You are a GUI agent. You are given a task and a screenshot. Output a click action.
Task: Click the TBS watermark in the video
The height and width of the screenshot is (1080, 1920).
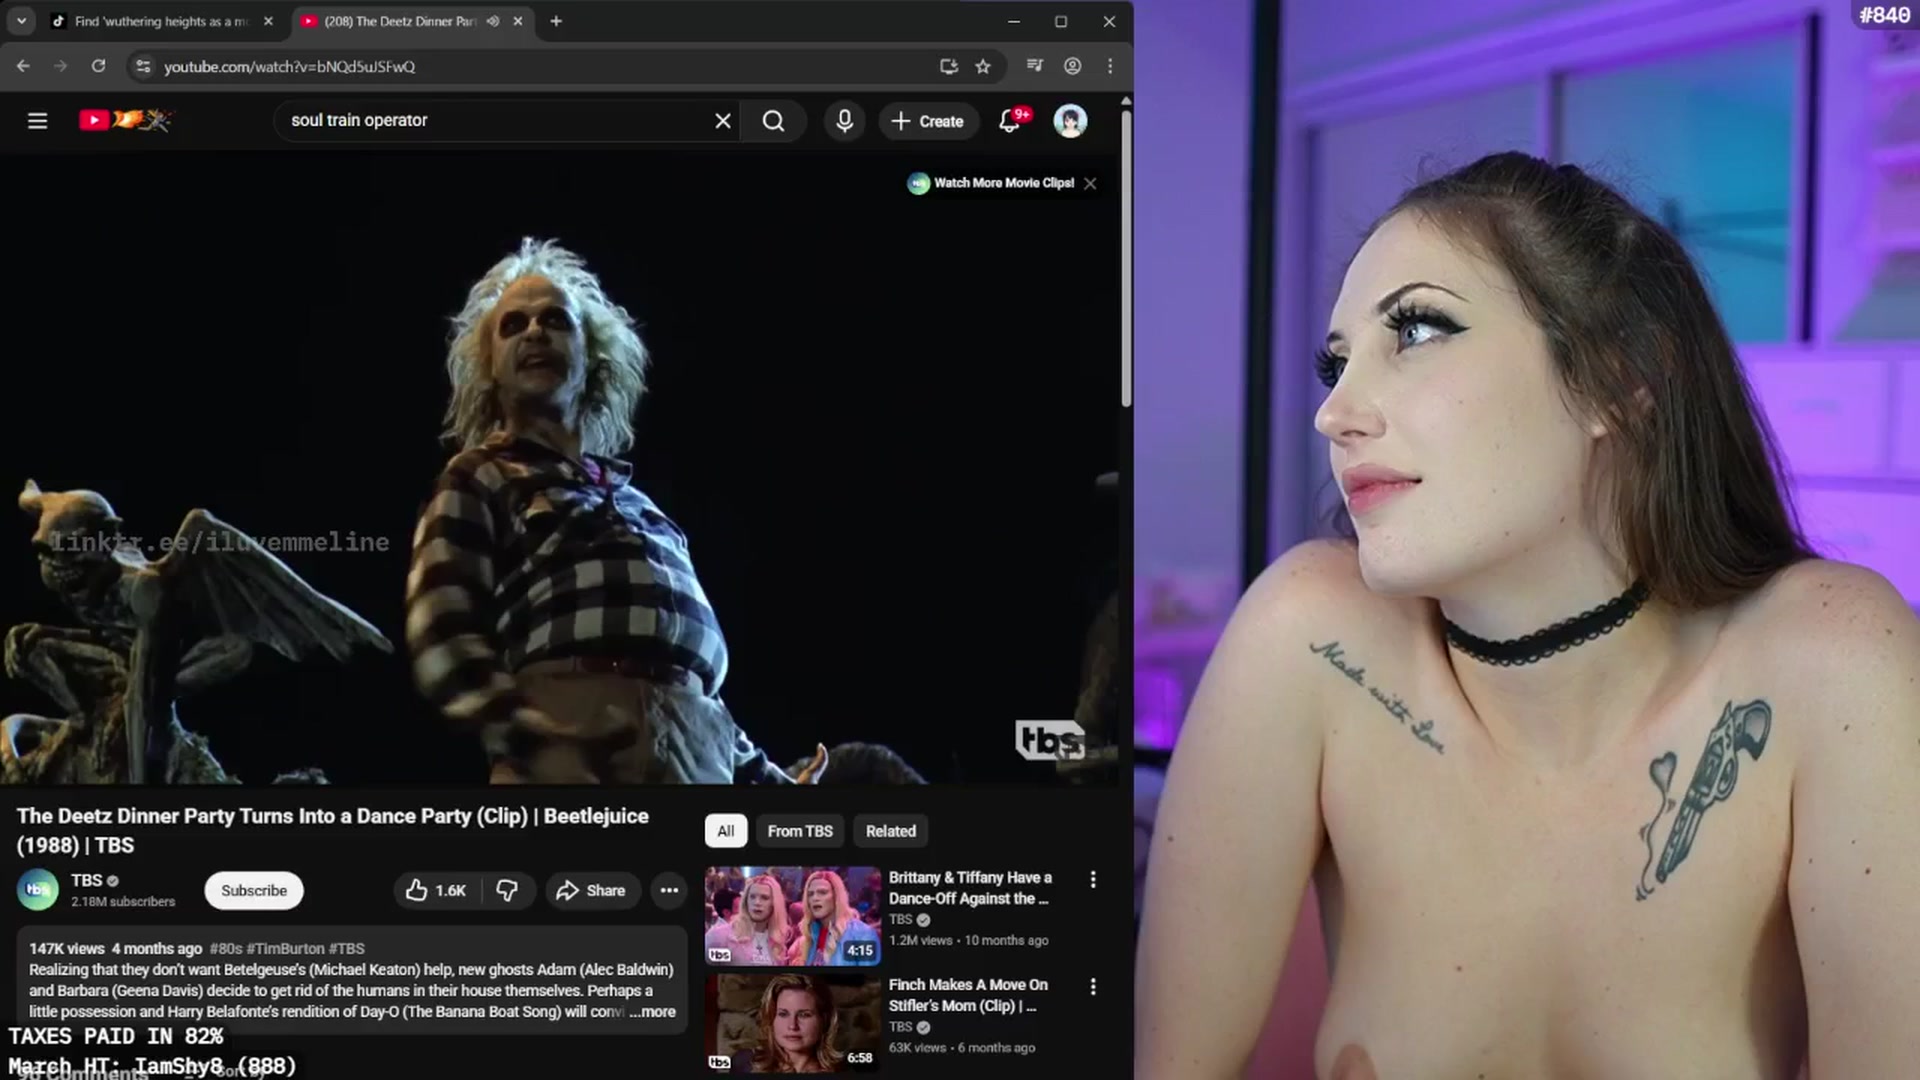pos(1050,740)
